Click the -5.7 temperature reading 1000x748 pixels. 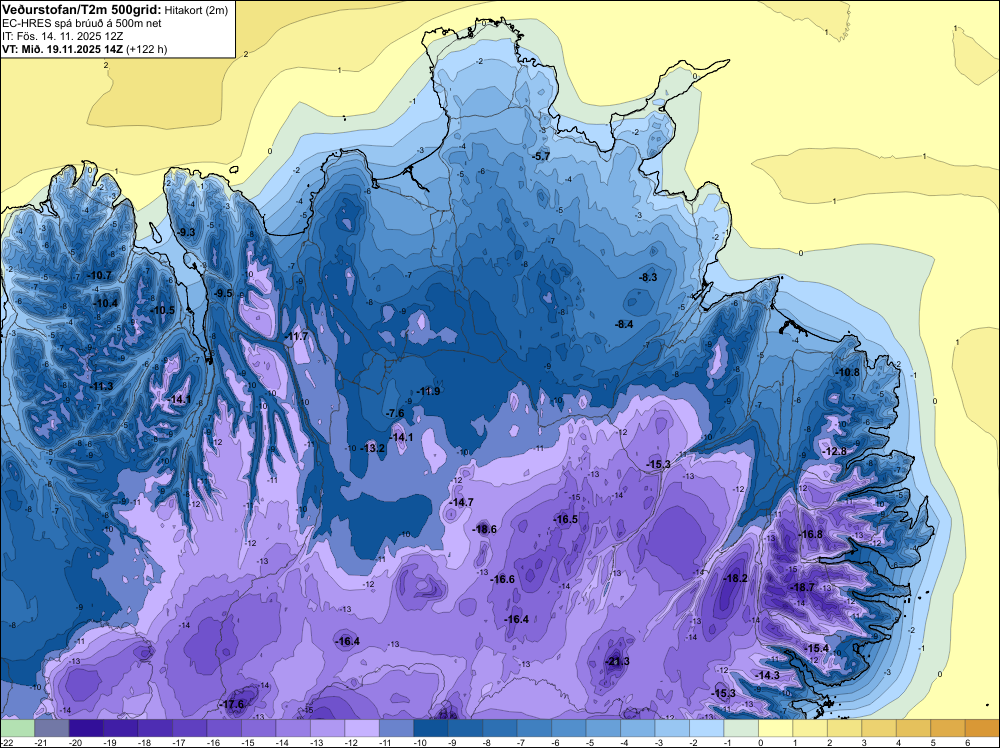coord(541,156)
